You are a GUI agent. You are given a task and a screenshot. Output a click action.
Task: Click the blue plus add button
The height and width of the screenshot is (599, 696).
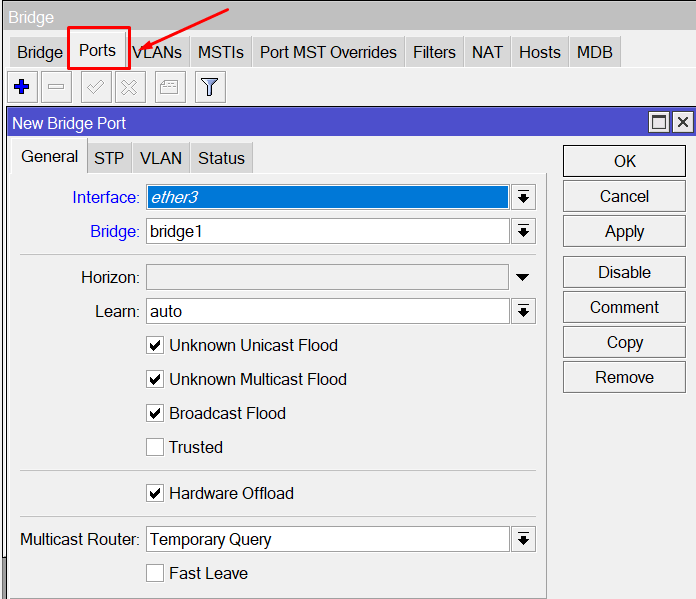click(x=22, y=87)
